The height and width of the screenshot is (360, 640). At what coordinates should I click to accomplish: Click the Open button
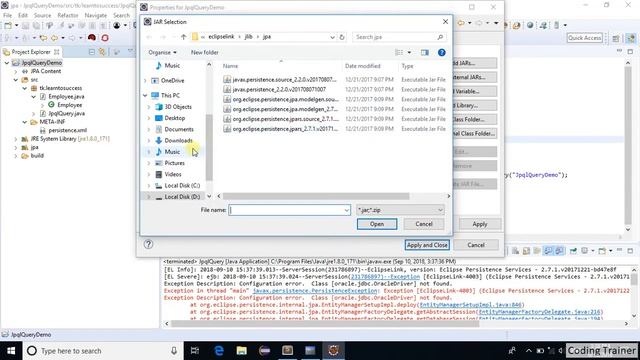[377, 224]
